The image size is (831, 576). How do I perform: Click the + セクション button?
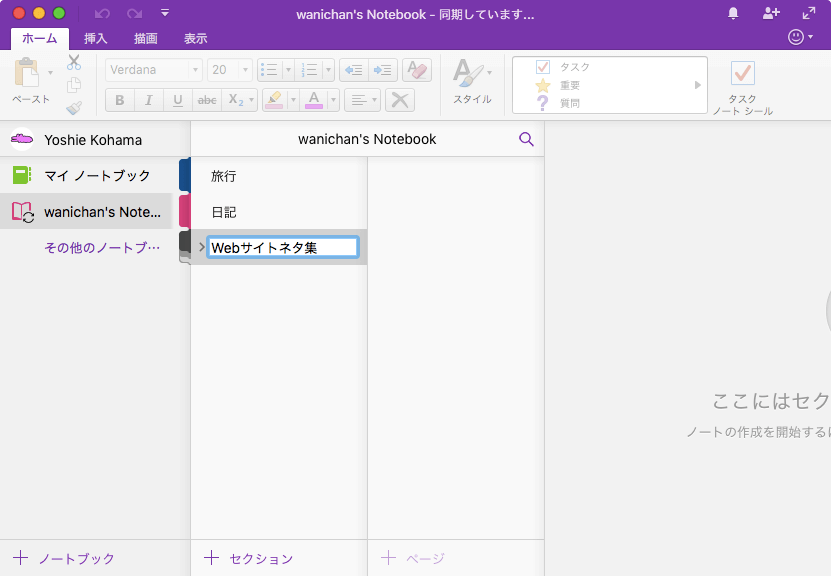pos(249,558)
